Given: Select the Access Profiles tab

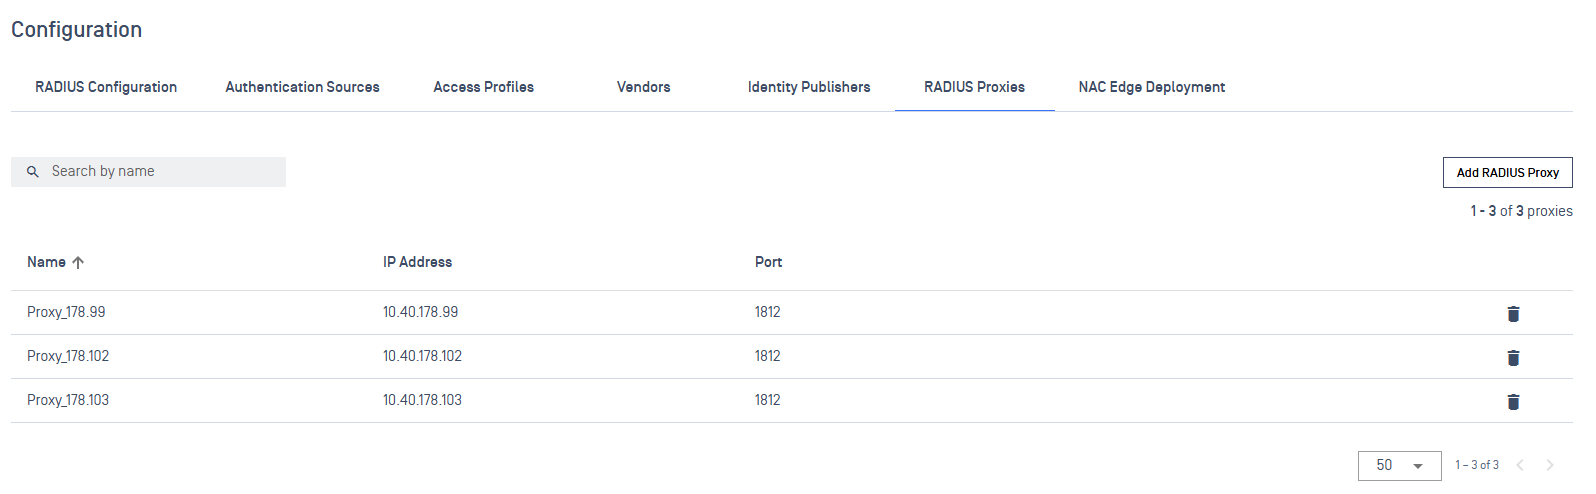Looking at the screenshot, I should (x=483, y=87).
